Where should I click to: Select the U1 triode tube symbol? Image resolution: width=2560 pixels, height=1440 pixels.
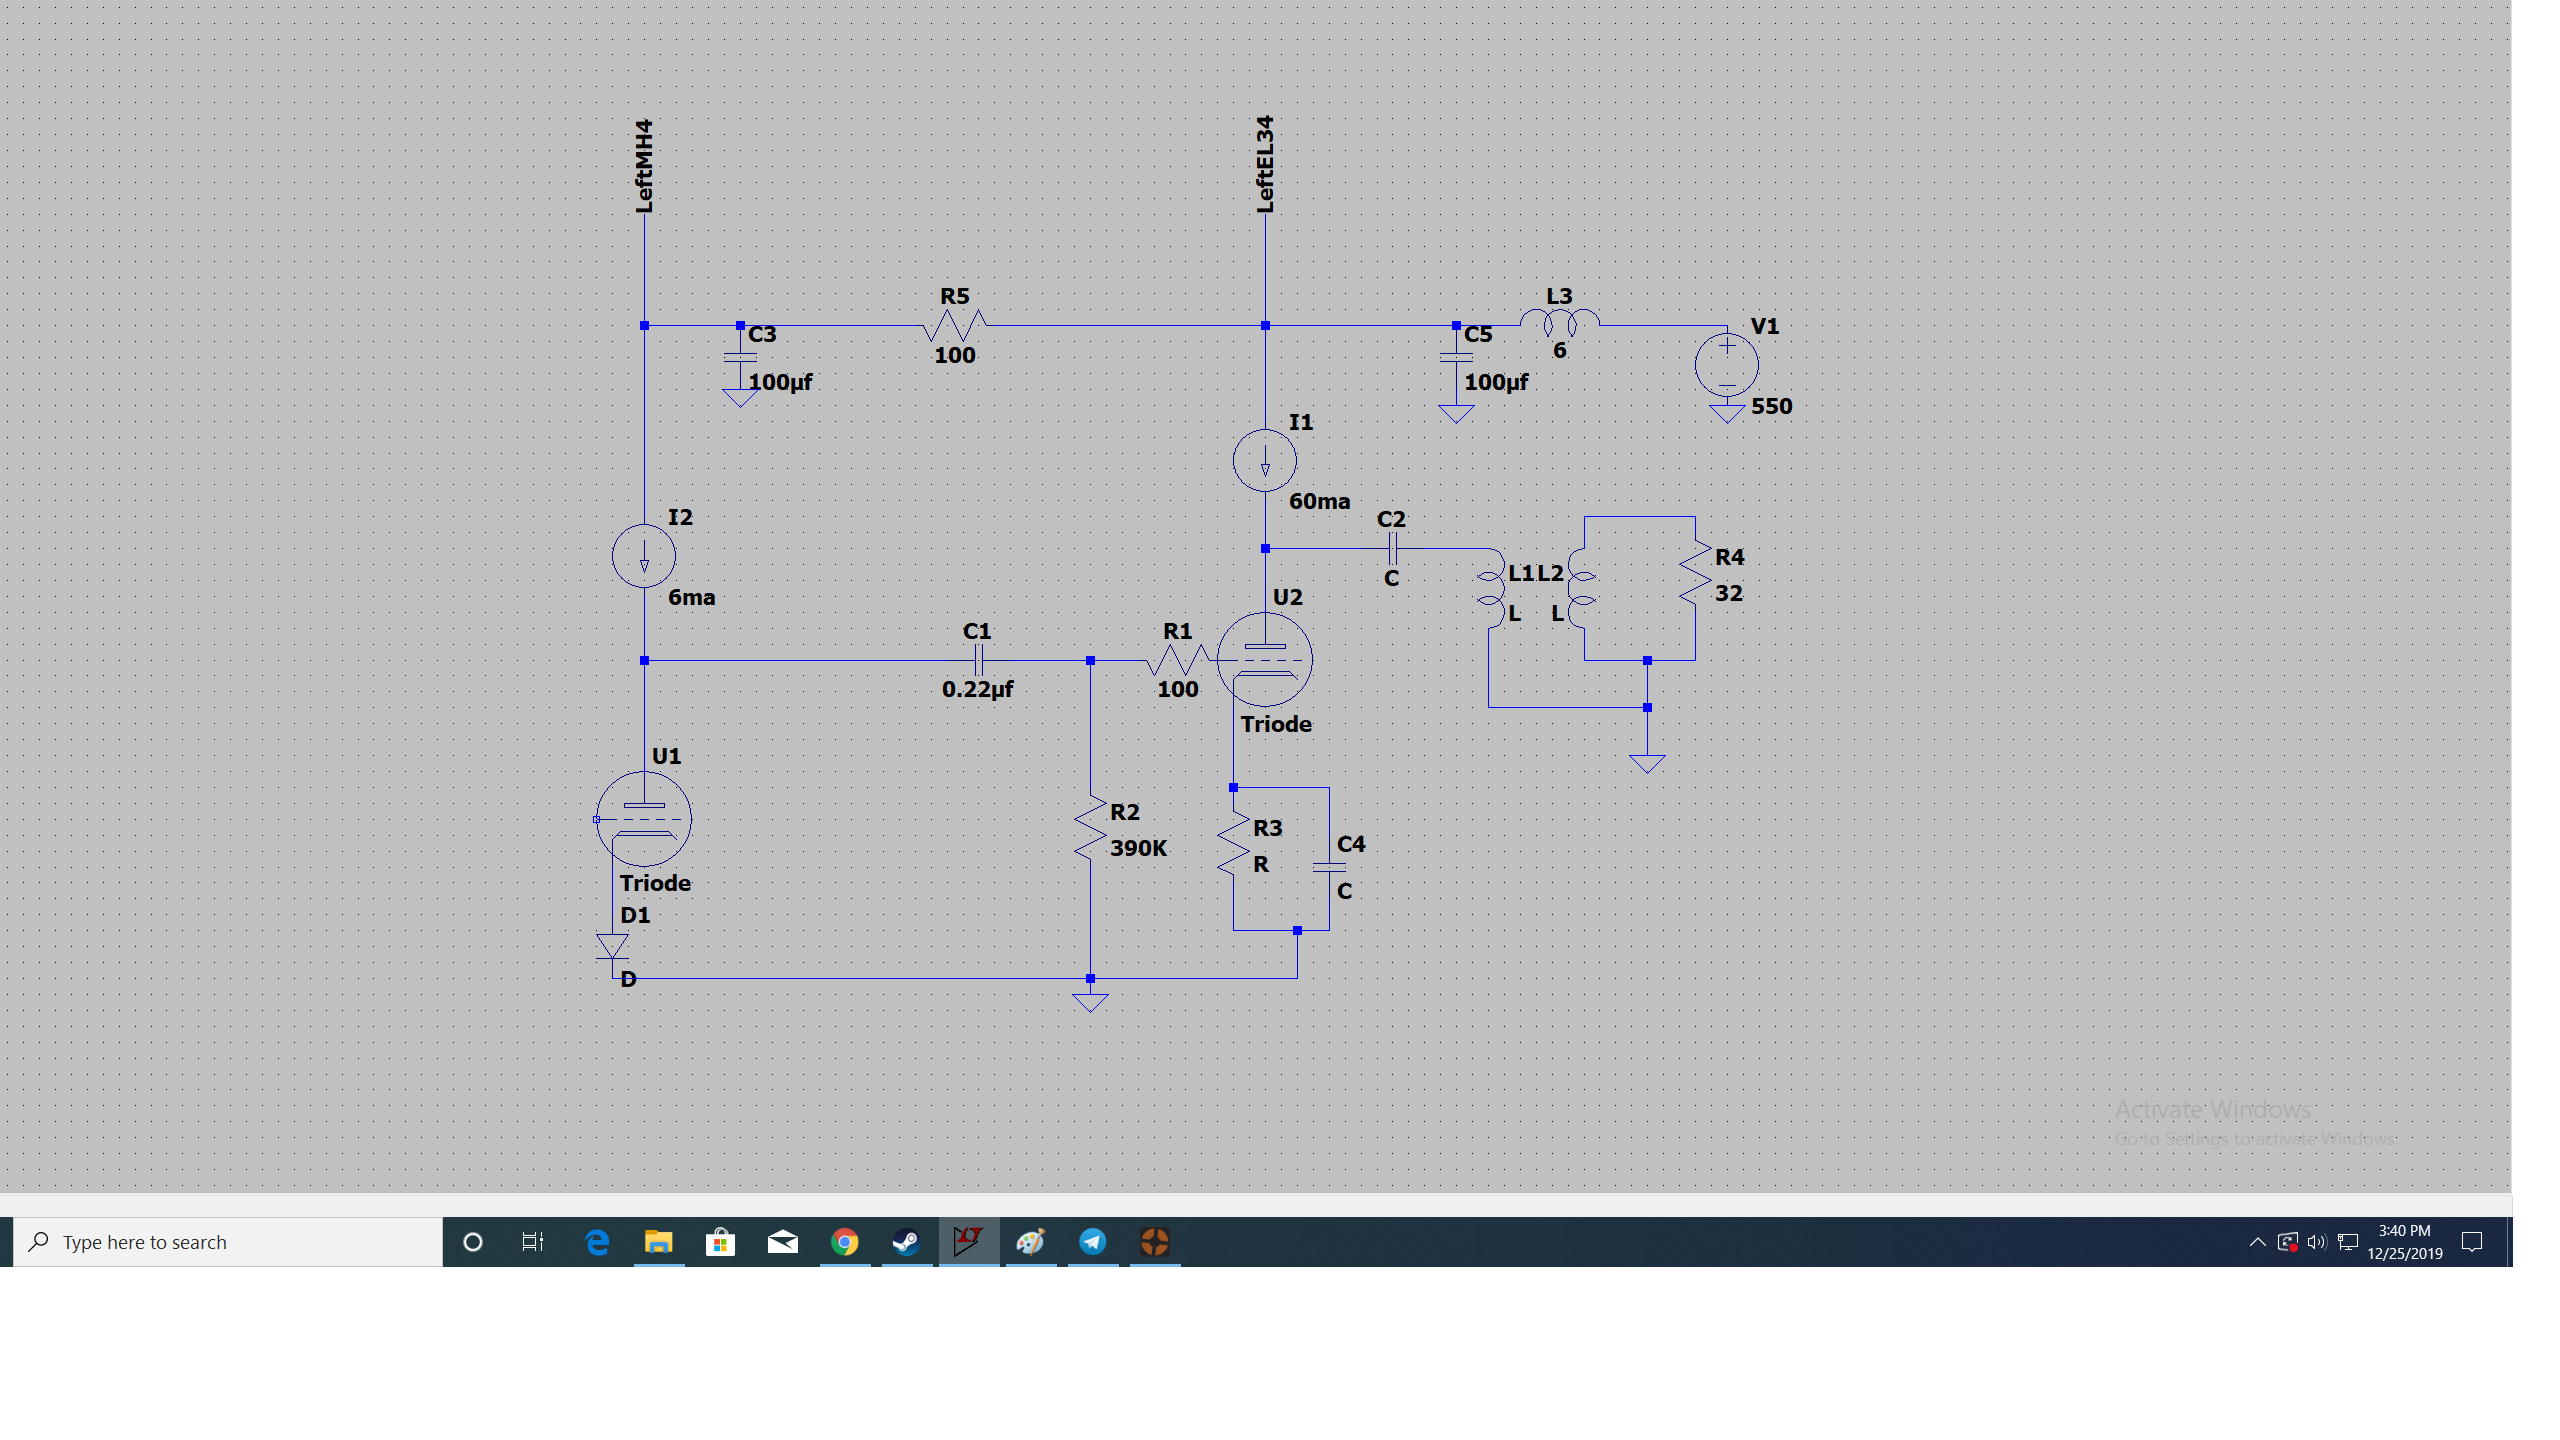tap(644, 819)
